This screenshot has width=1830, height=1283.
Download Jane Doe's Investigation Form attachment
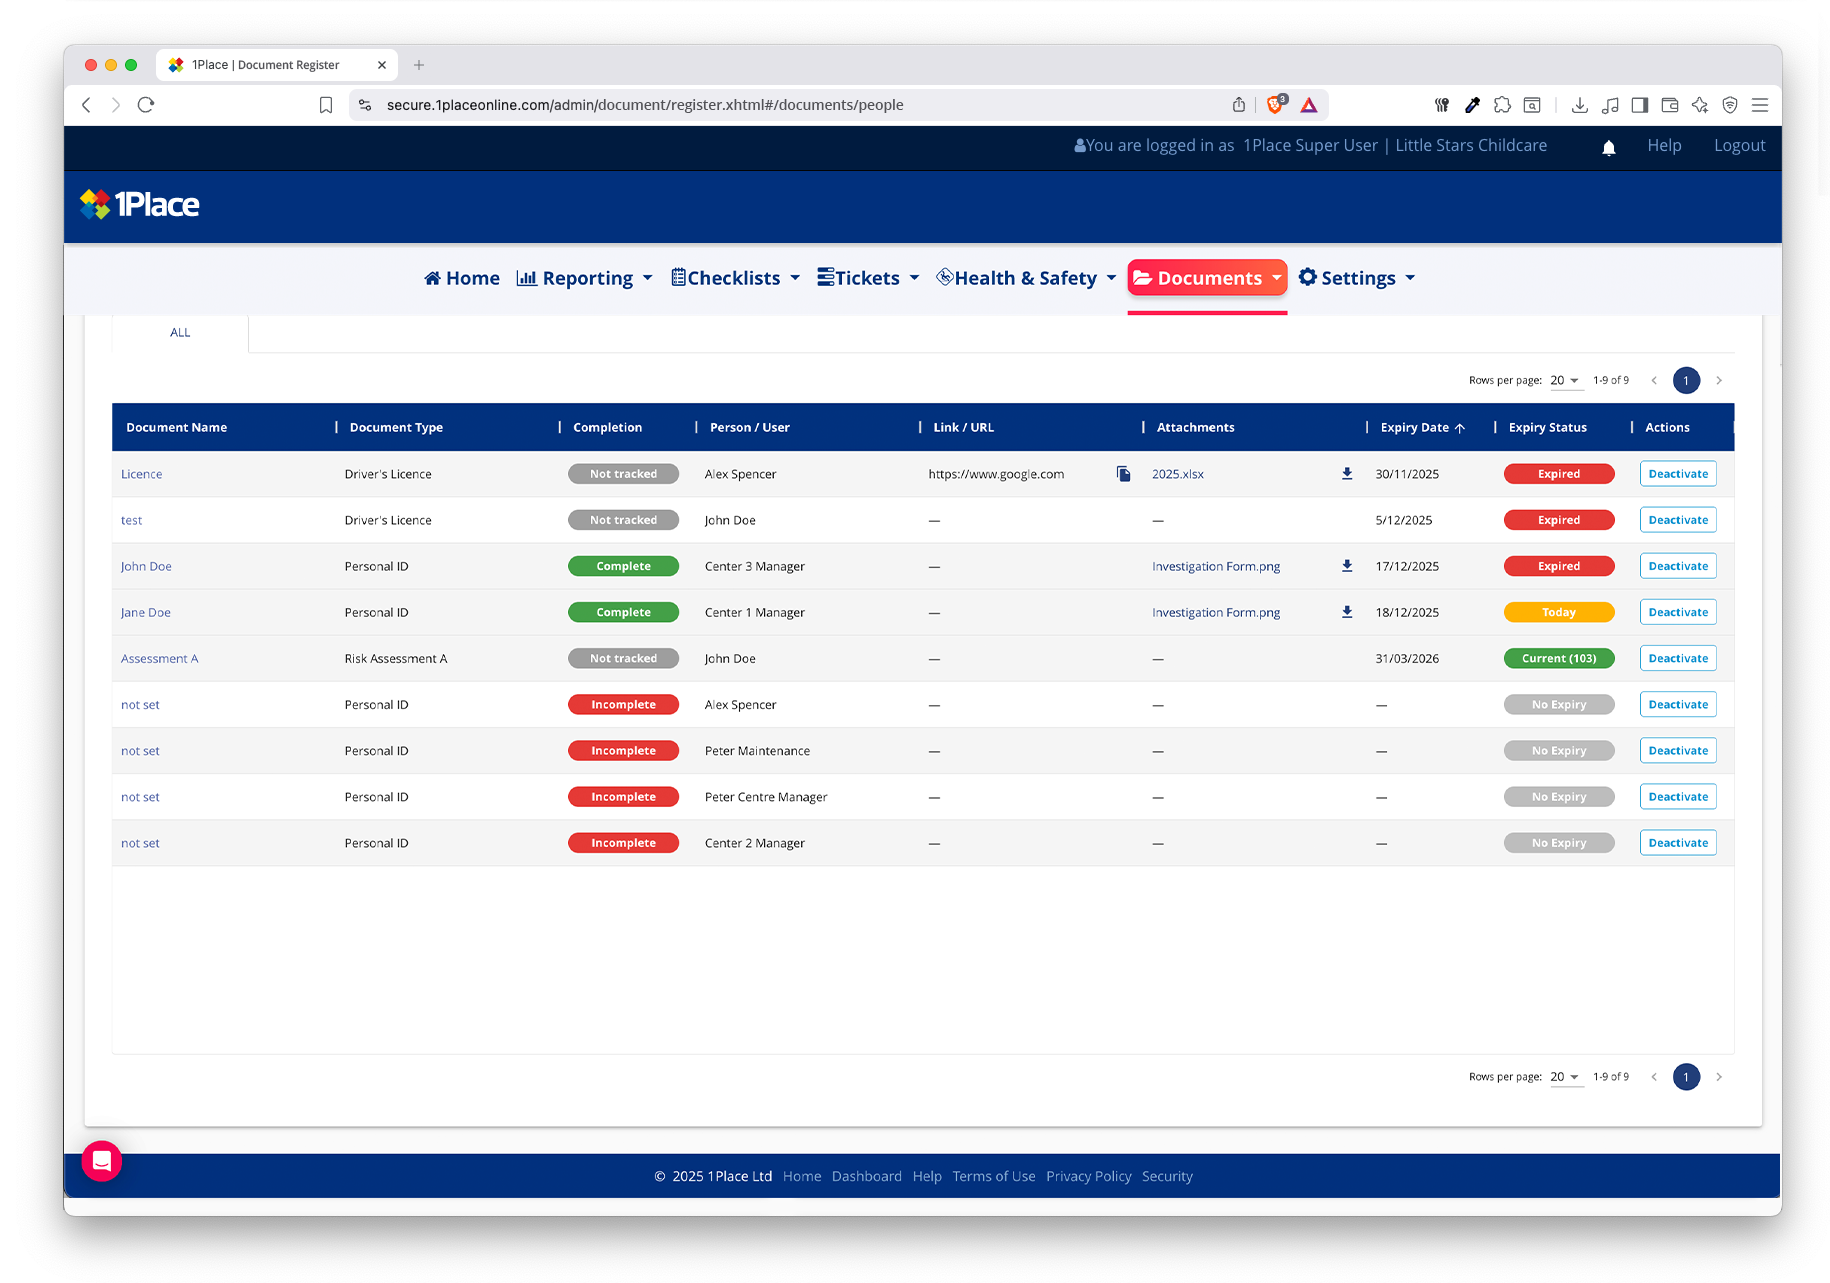pos(1347,612)
